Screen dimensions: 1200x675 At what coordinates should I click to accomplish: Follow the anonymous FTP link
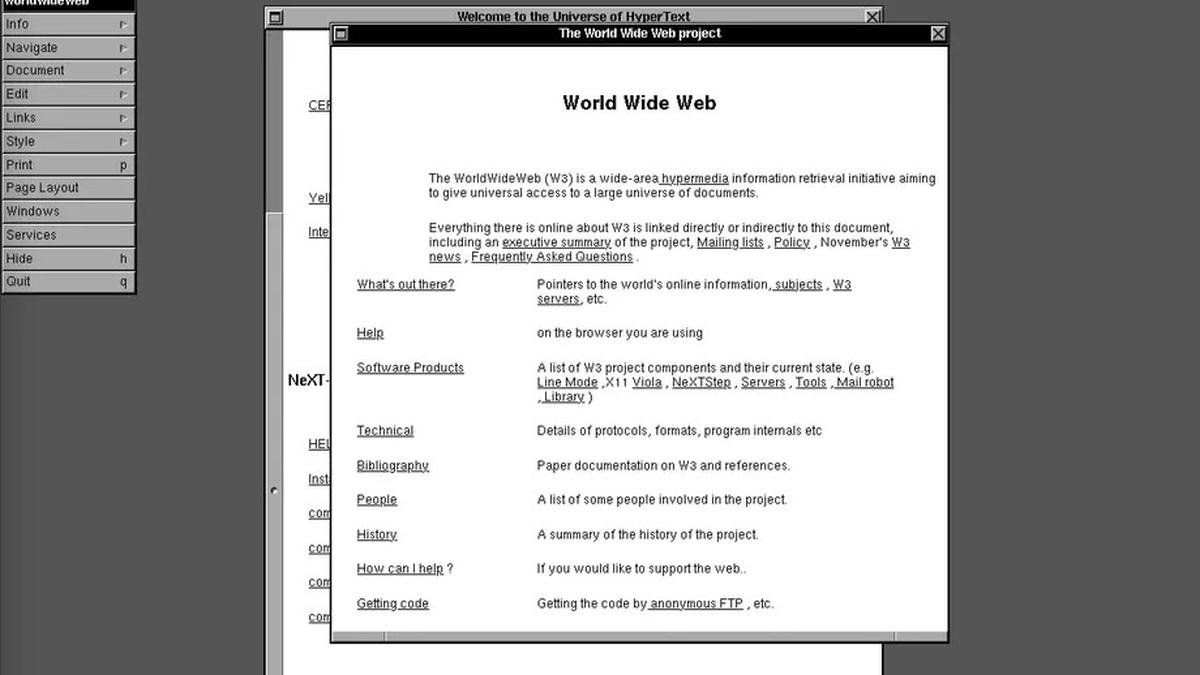pyautogui.click(x=696, y=603)
